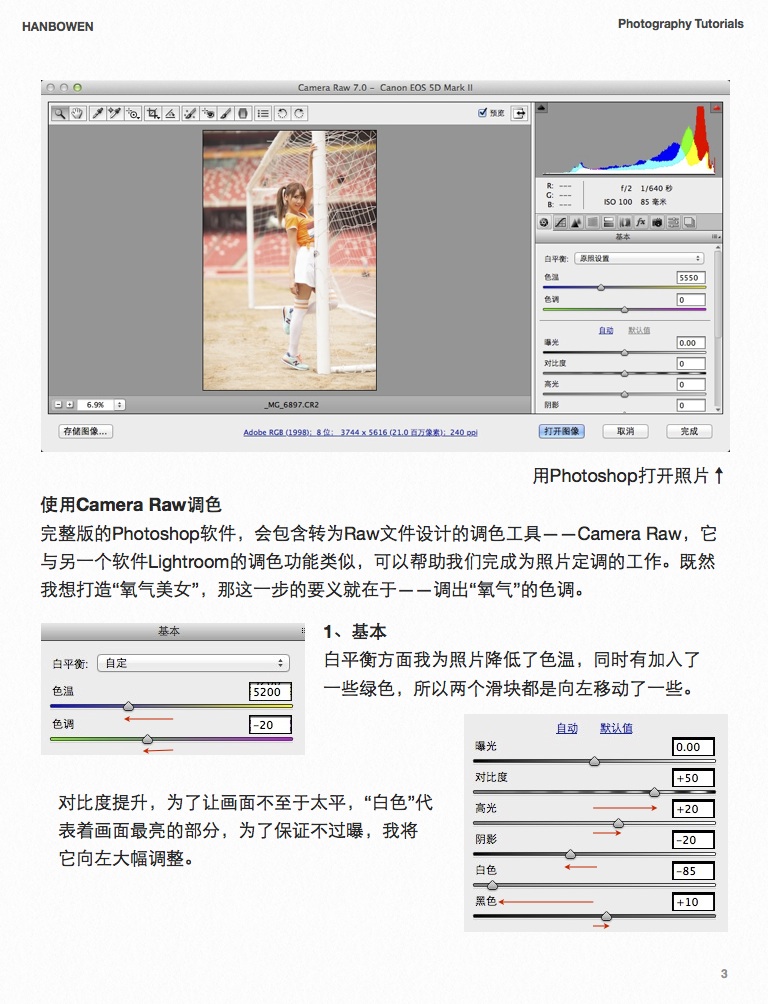Toggle shadow clipping warning on histogram
This screenshot has width=768, height=1004.
(x=542, y=108)
